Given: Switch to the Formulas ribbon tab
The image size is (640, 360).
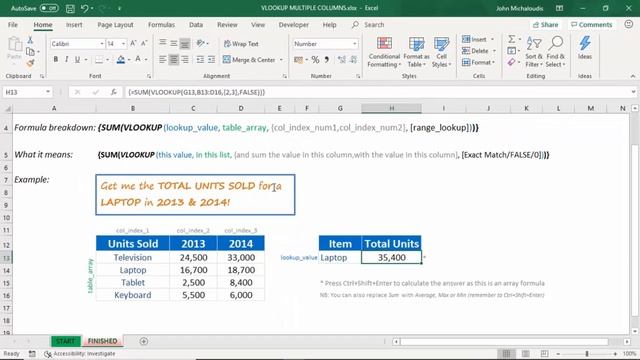Looking at the screenshot, I should point(161,24).
